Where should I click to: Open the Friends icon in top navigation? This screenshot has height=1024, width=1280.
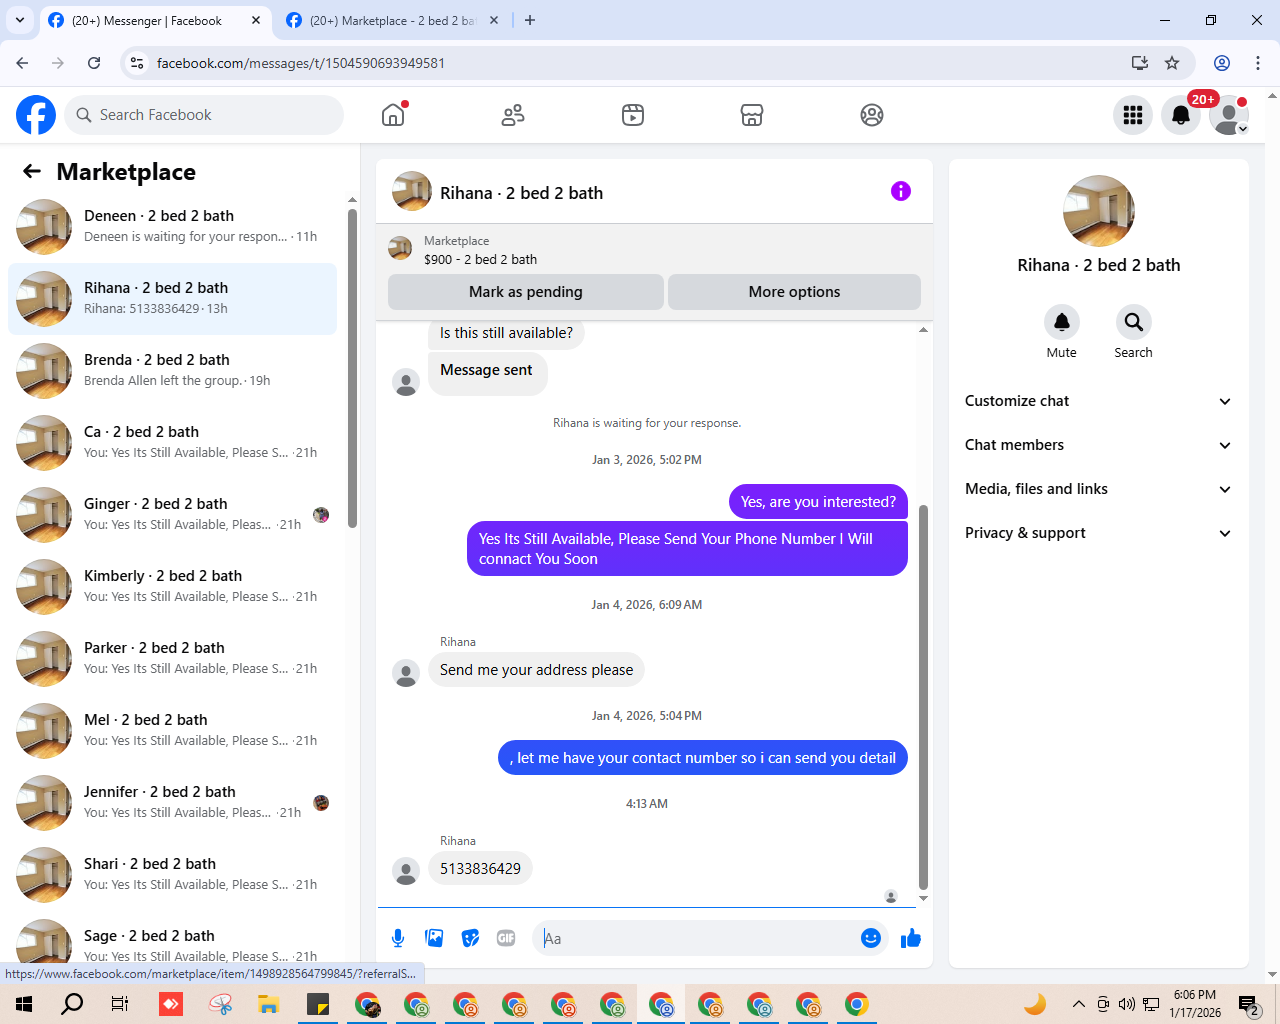(513, 115)
